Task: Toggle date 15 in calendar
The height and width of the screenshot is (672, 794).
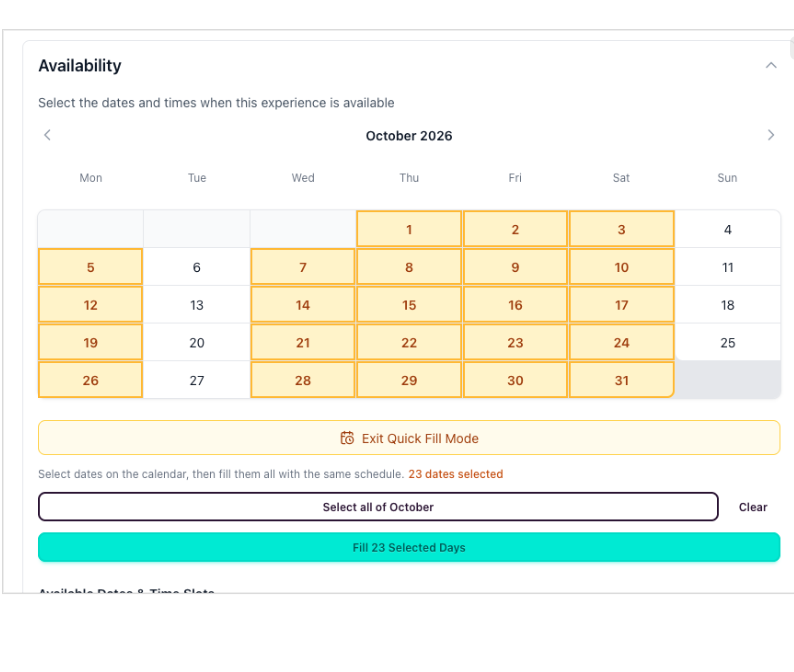Action: [x=409, y=305]
